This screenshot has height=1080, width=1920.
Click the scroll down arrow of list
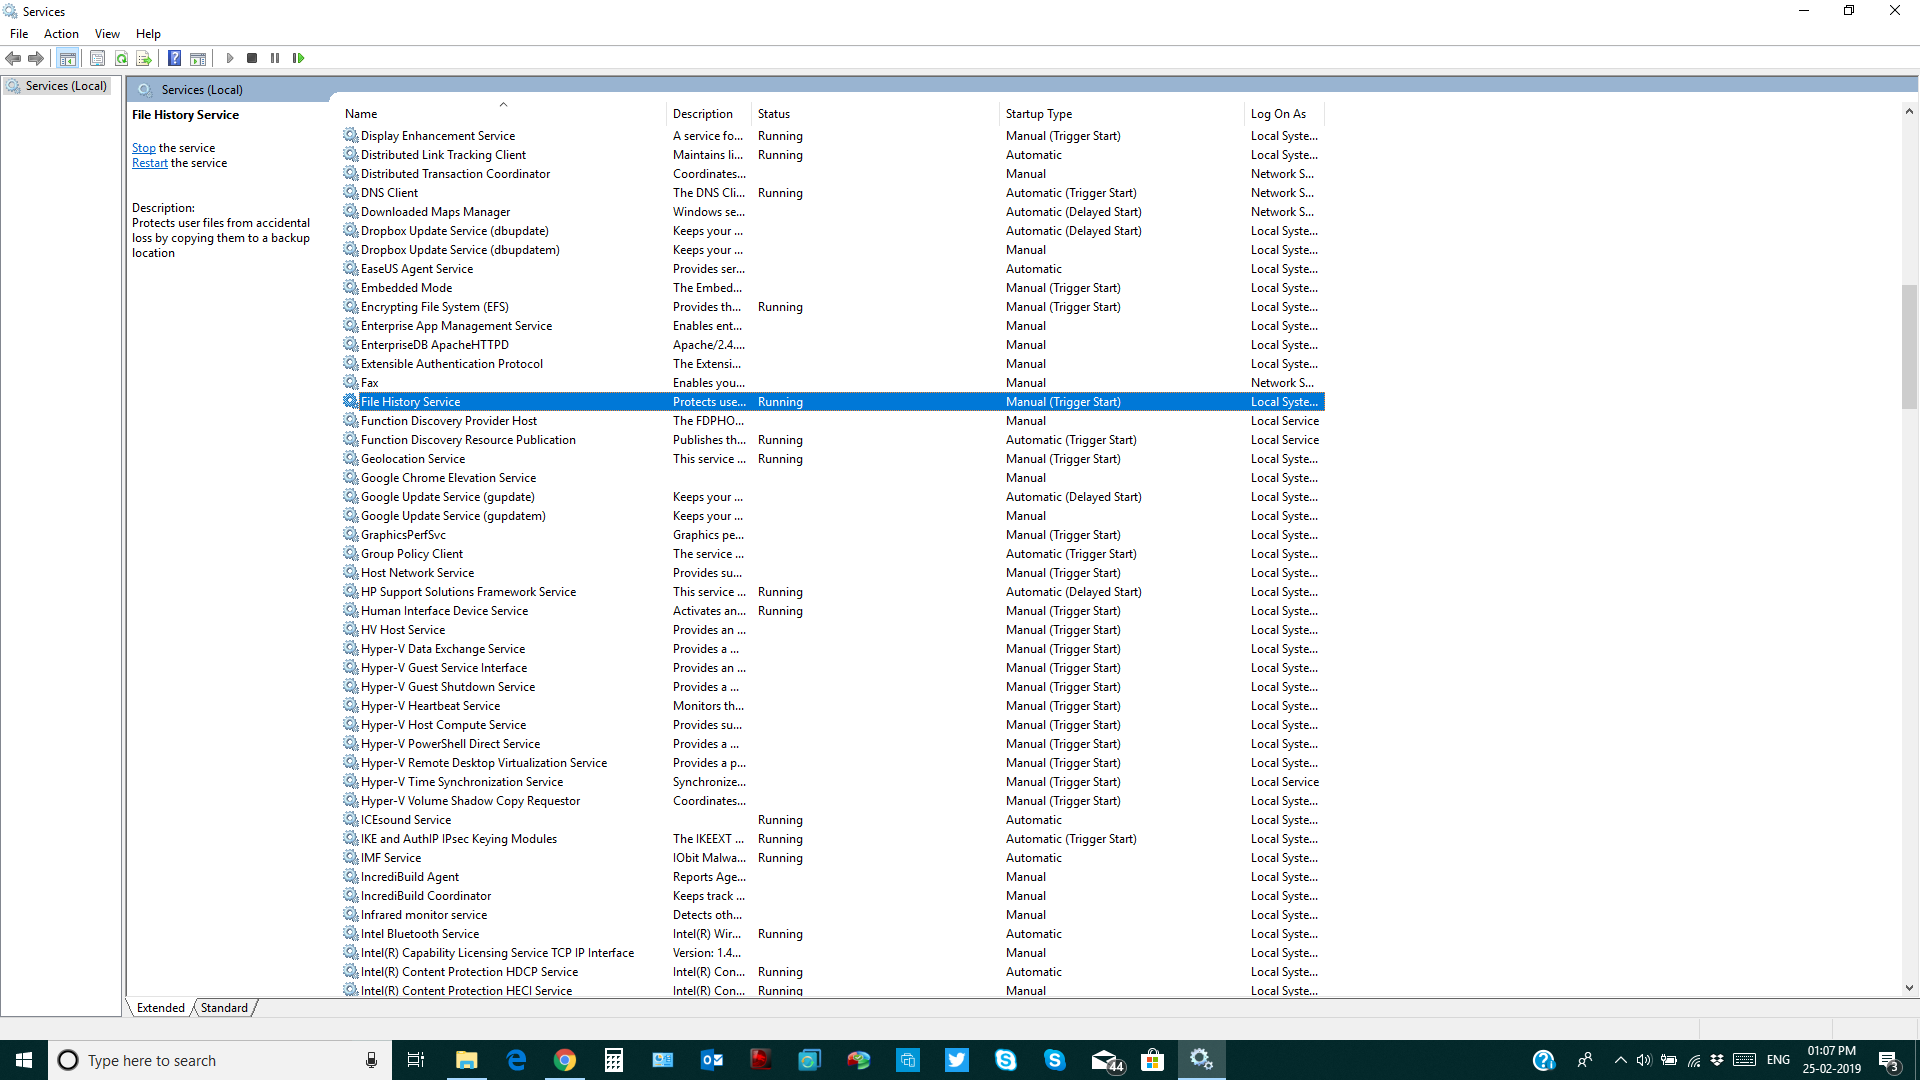pyautogui.click(x=1909, y=988)
